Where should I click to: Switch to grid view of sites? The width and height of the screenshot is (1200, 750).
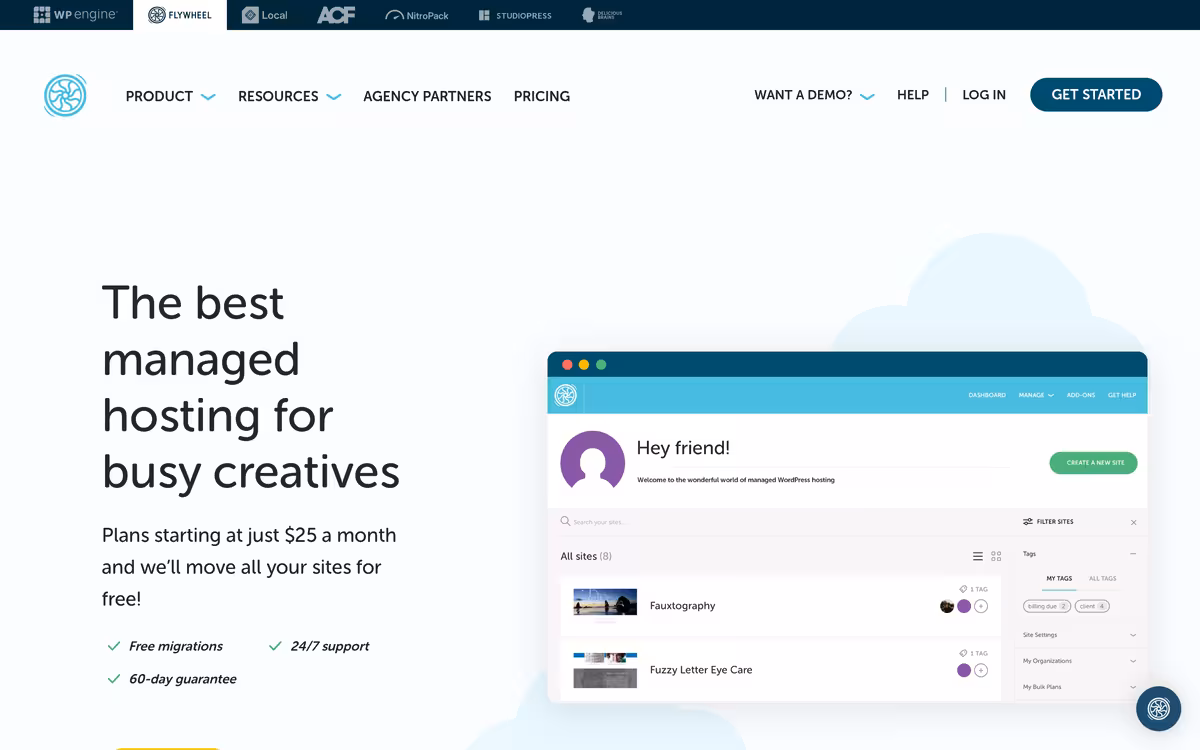[x=996, y=556]
